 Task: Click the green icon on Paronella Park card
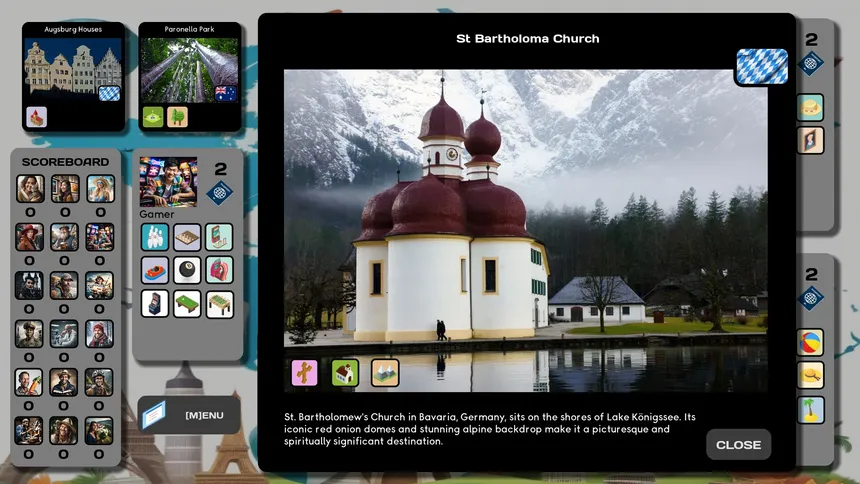[153, 117]
